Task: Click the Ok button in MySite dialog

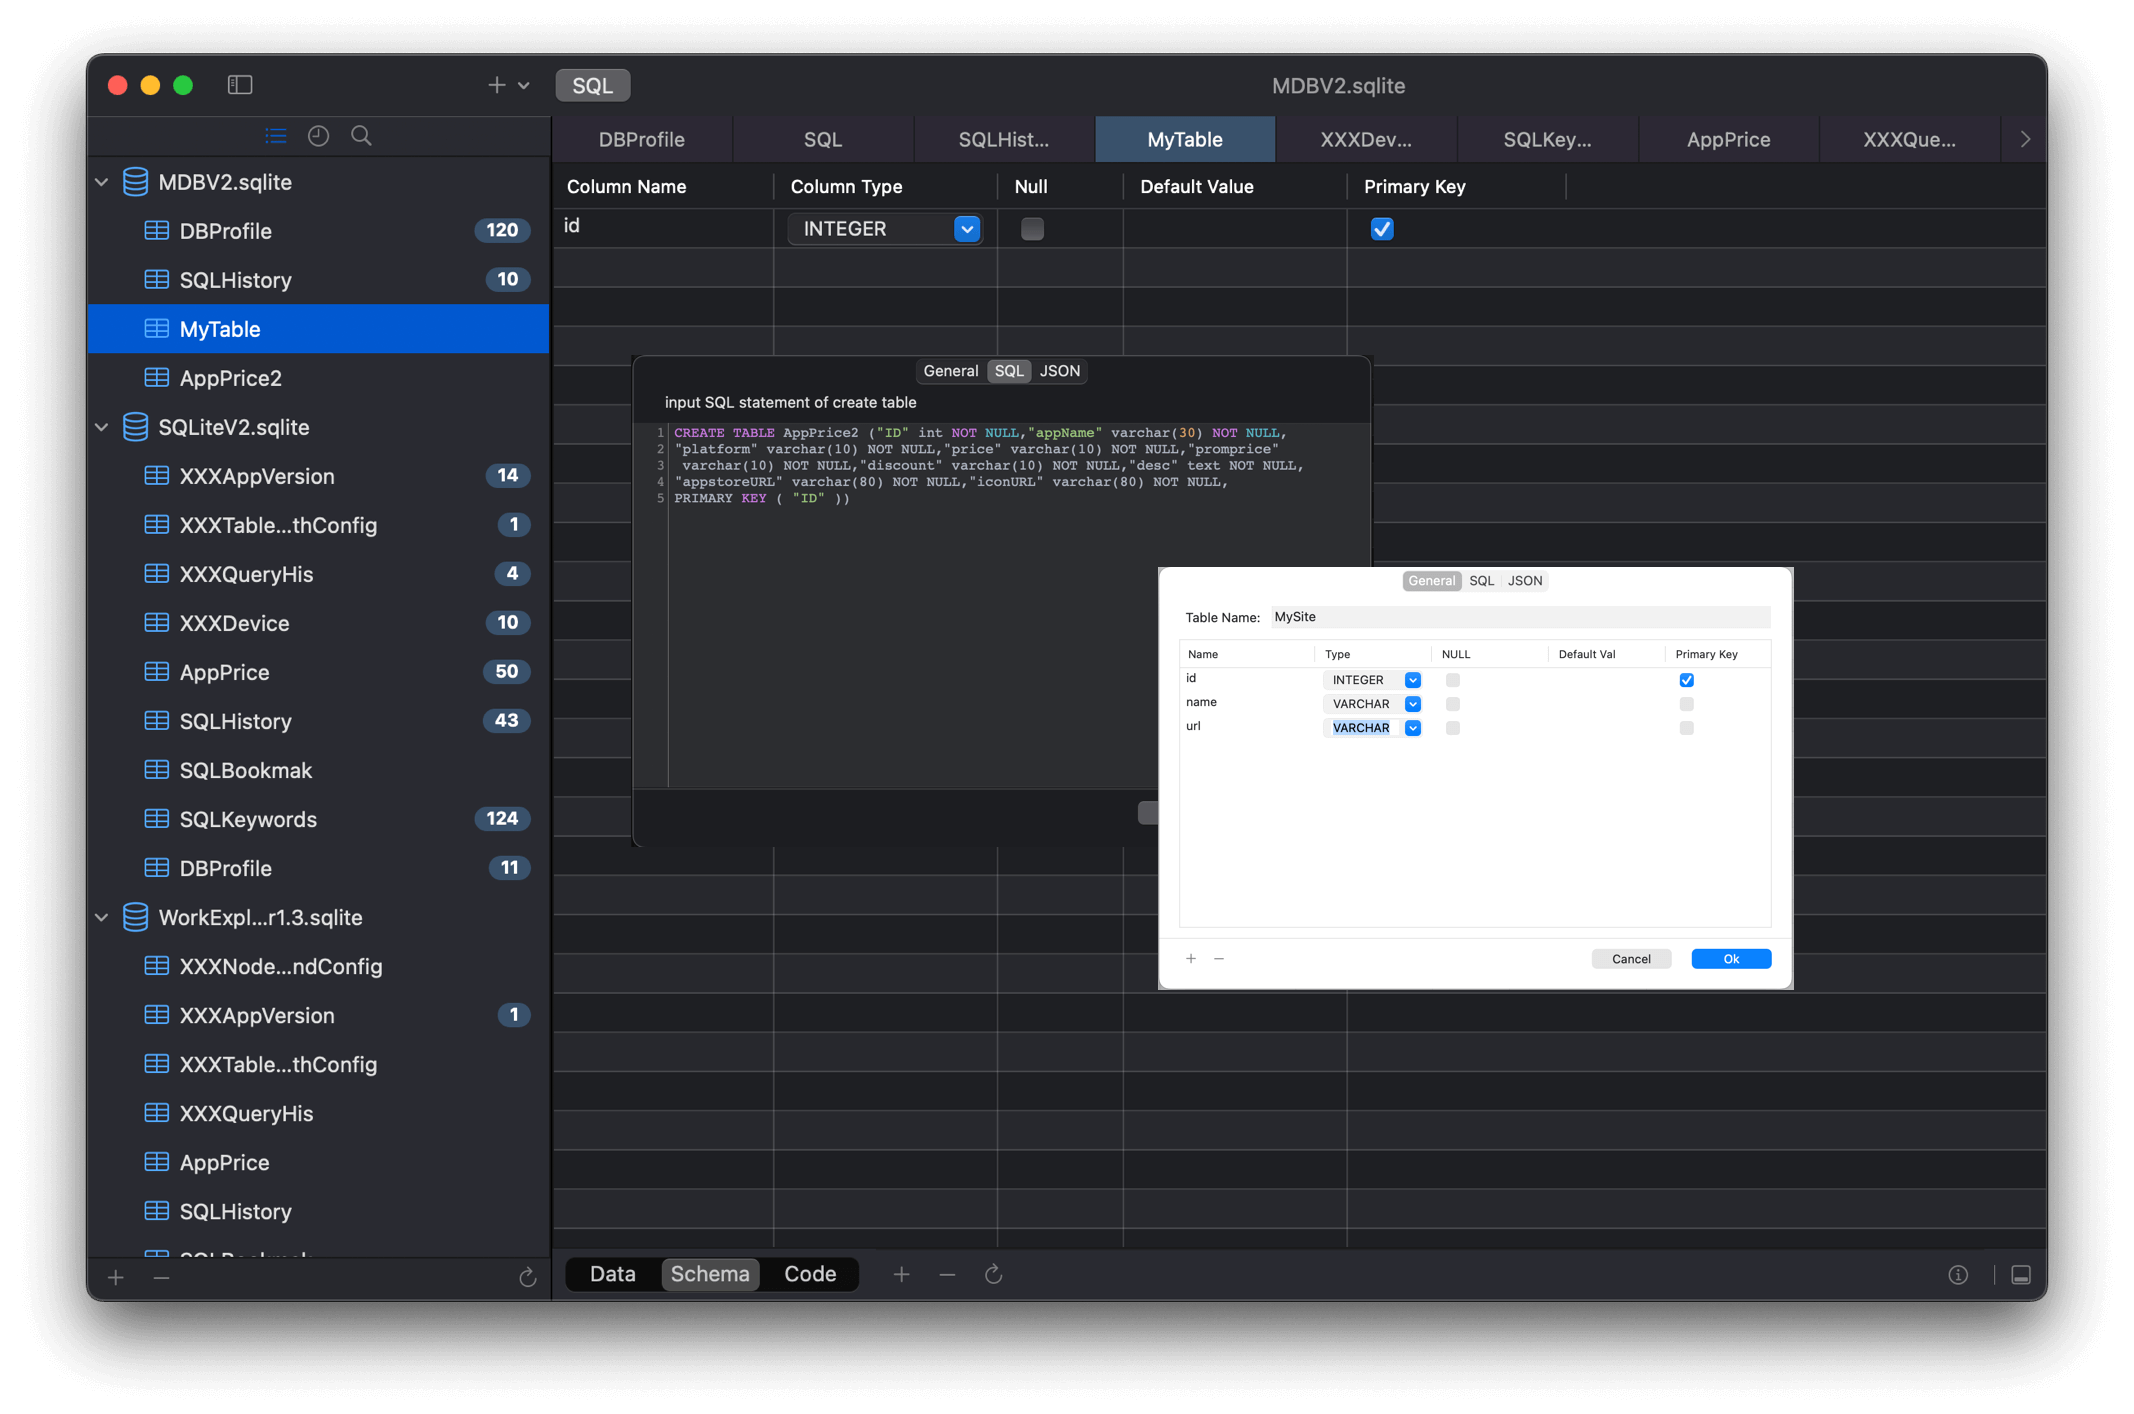Action: pyautogui.click(x=1732, y=958)
